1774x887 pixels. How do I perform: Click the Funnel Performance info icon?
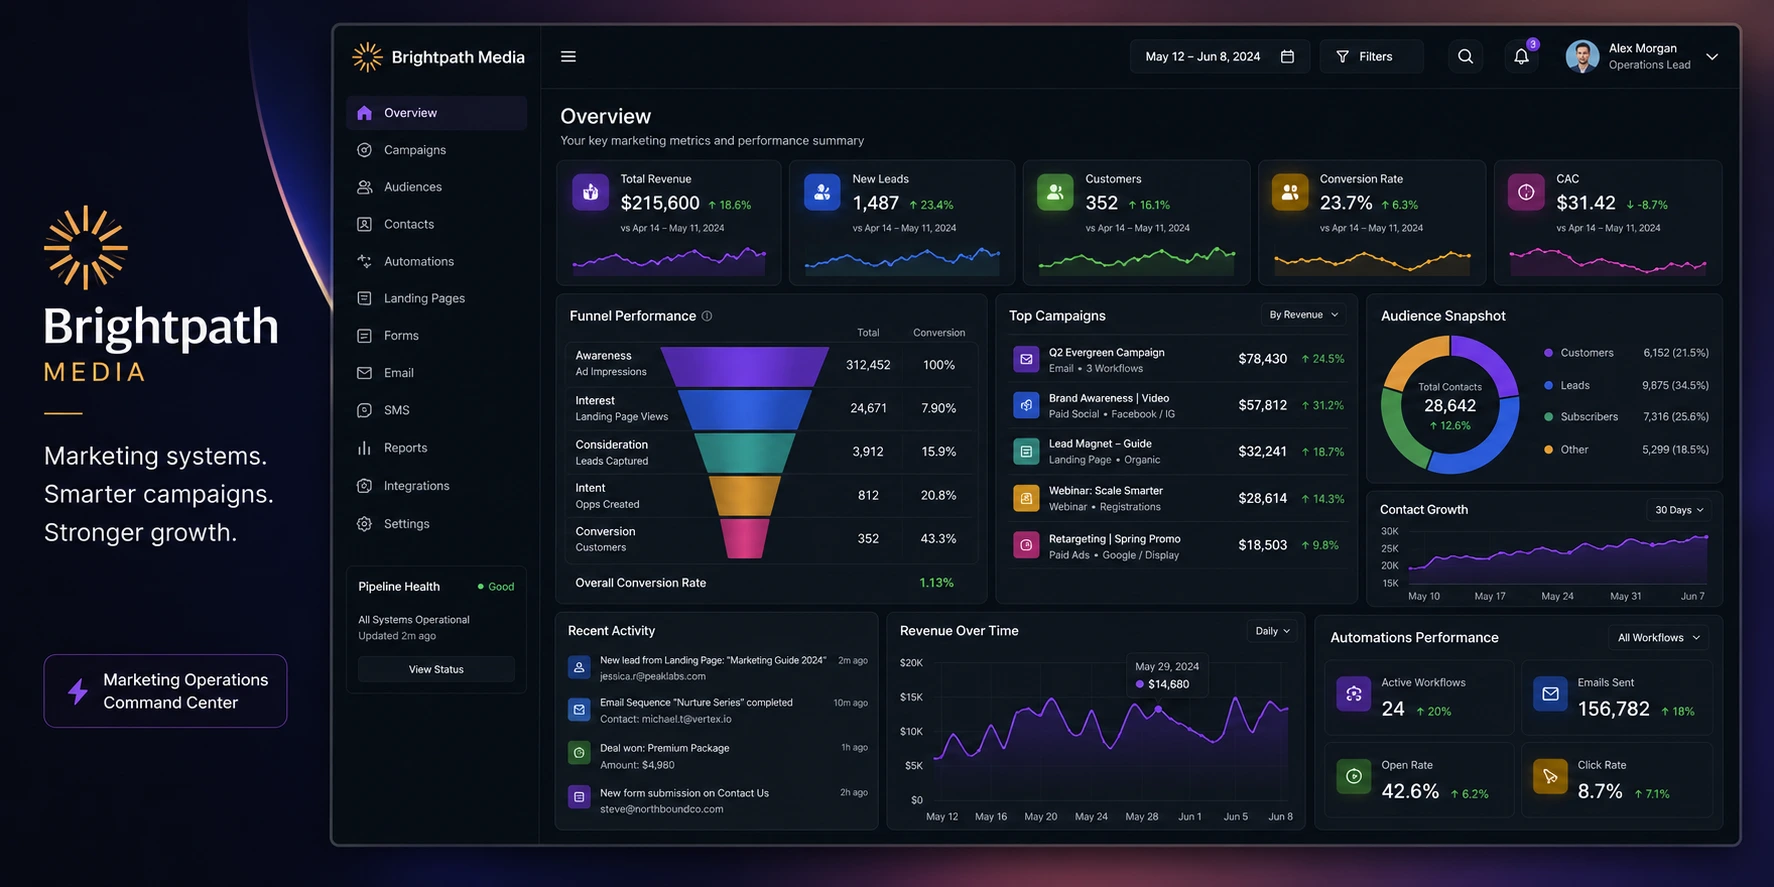707,316
